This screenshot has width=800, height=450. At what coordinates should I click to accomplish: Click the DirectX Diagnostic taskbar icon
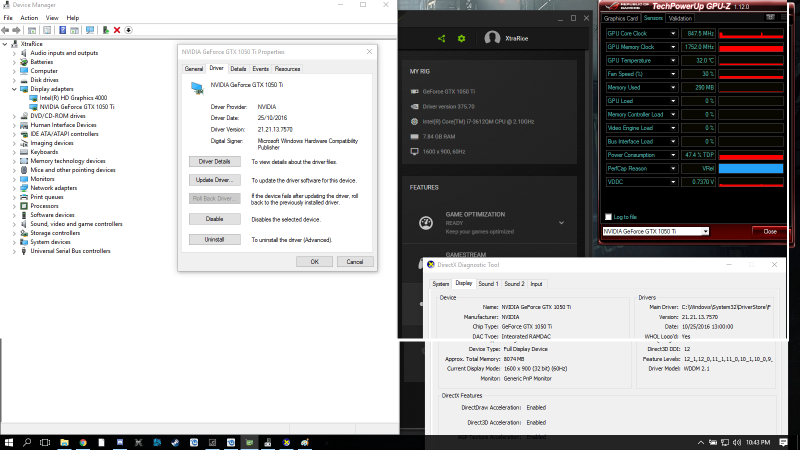coord(286,442)
